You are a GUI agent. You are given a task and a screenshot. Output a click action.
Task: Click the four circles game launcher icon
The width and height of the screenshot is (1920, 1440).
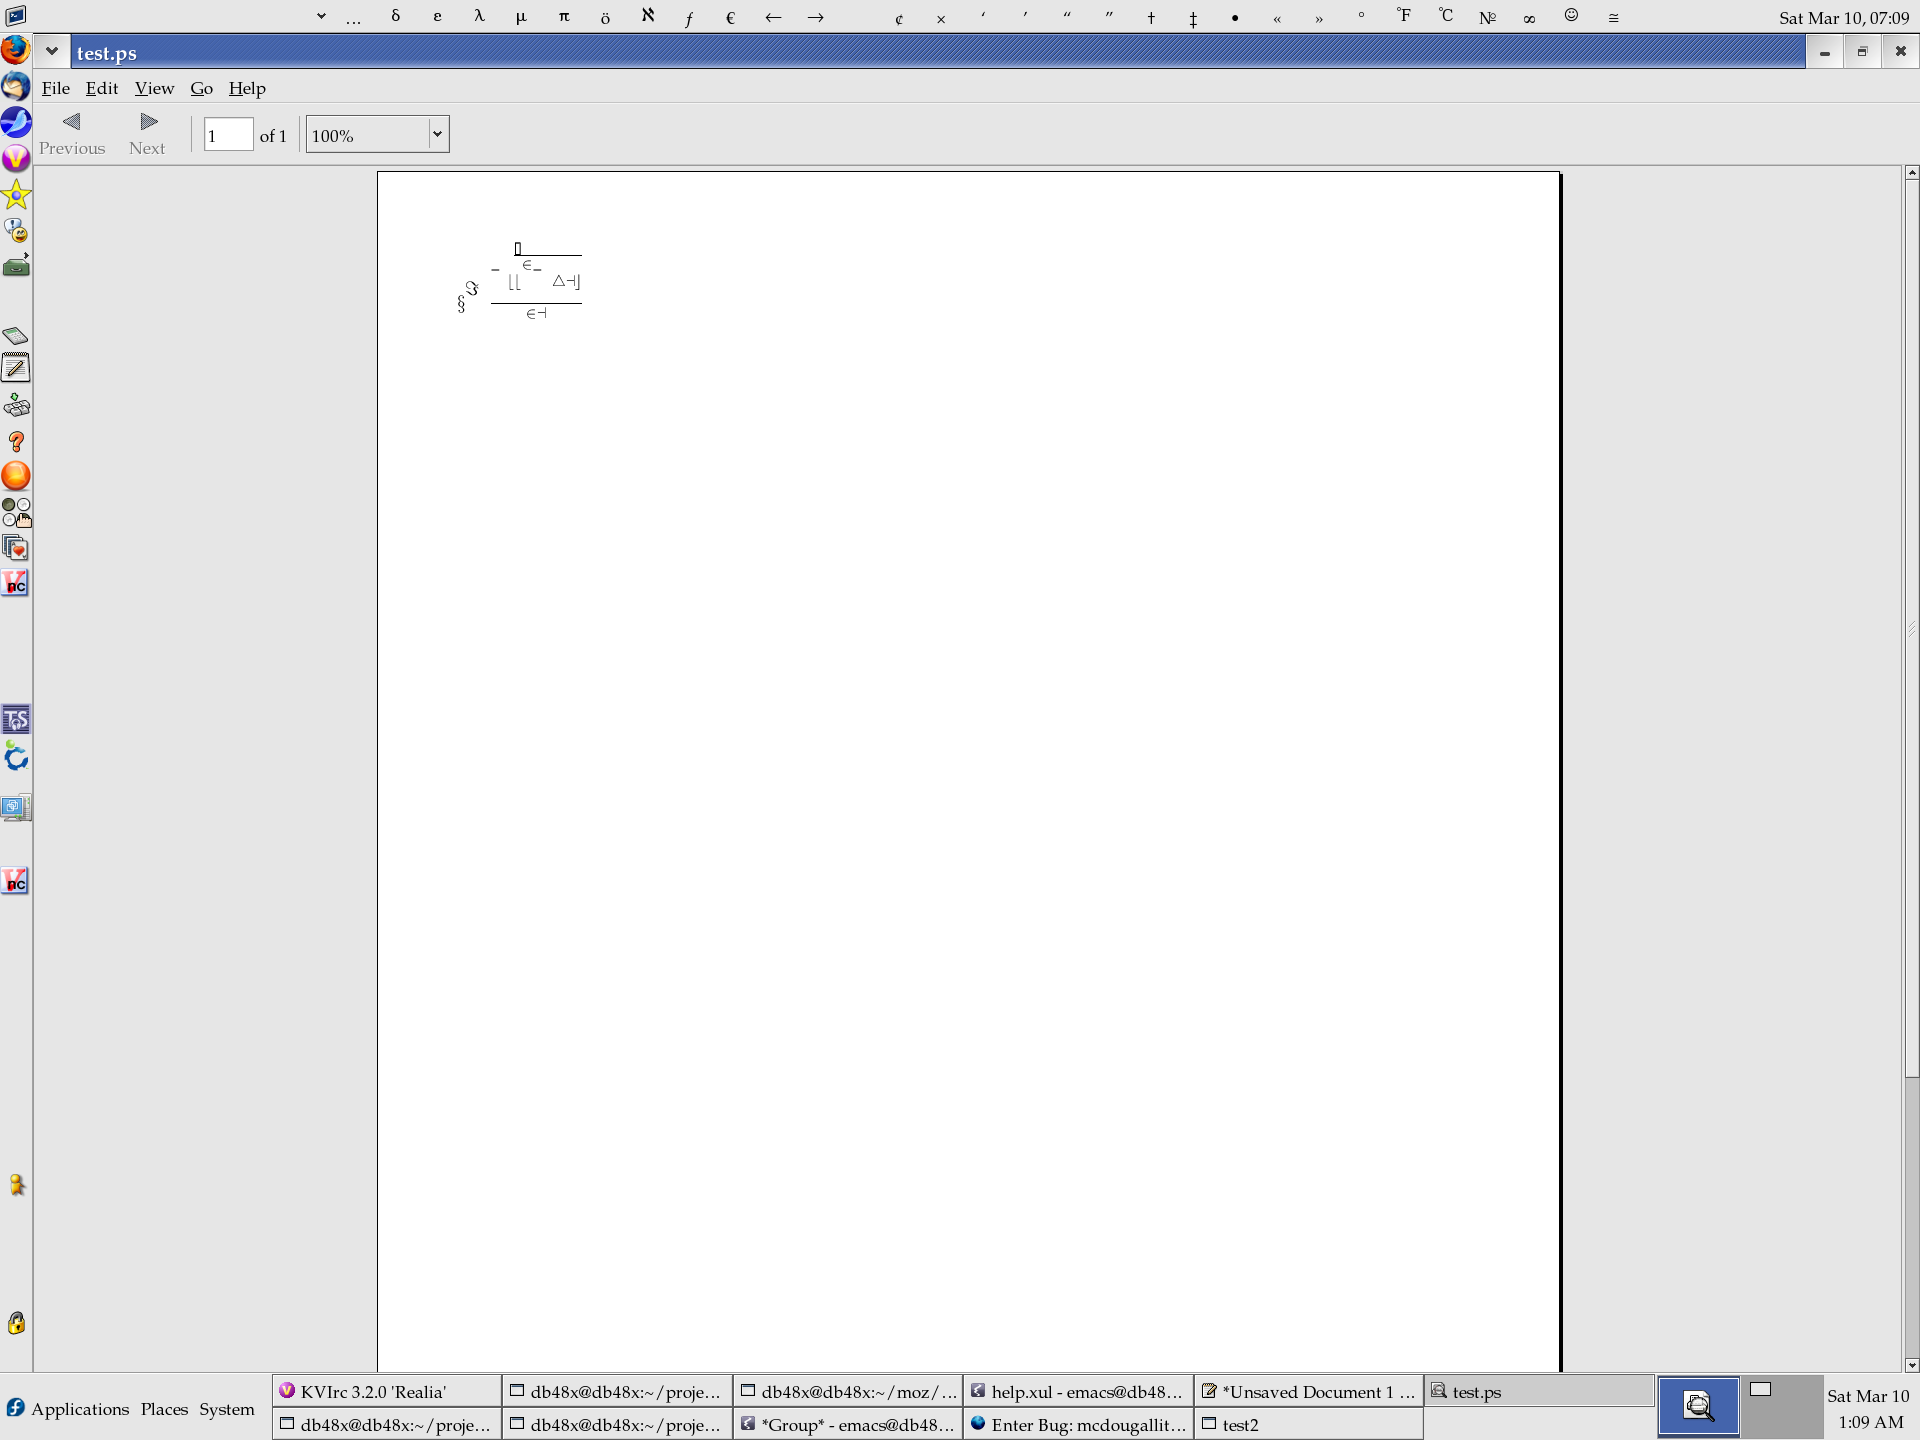point(16,512)
